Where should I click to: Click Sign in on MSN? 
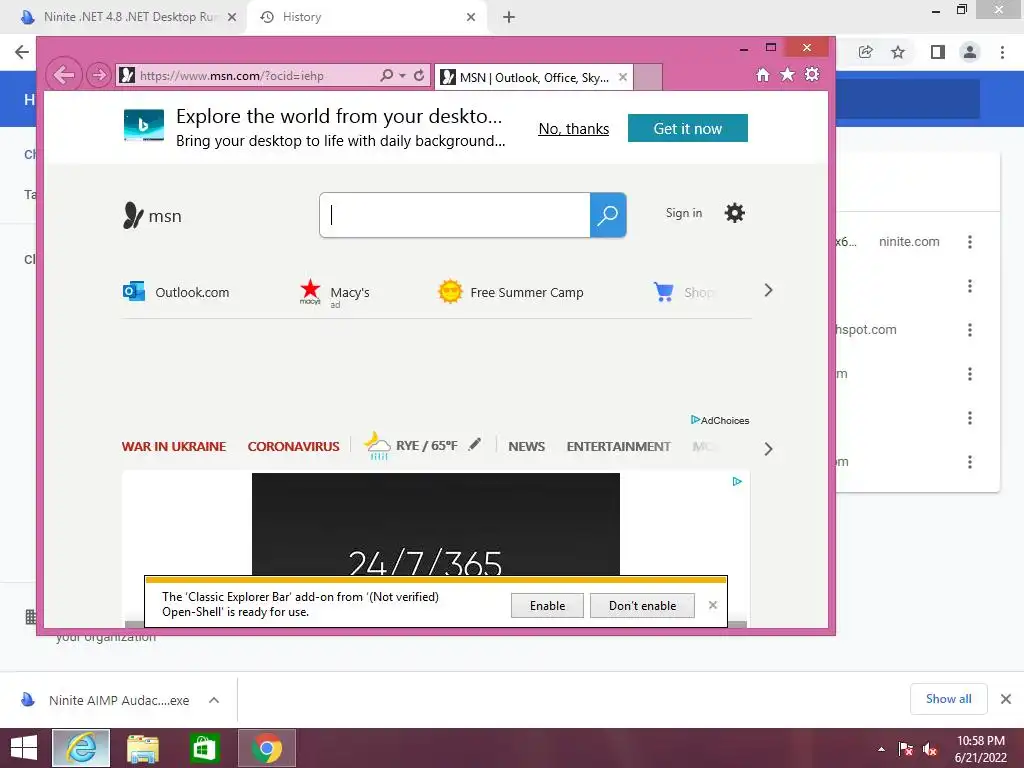coord(684,213)
